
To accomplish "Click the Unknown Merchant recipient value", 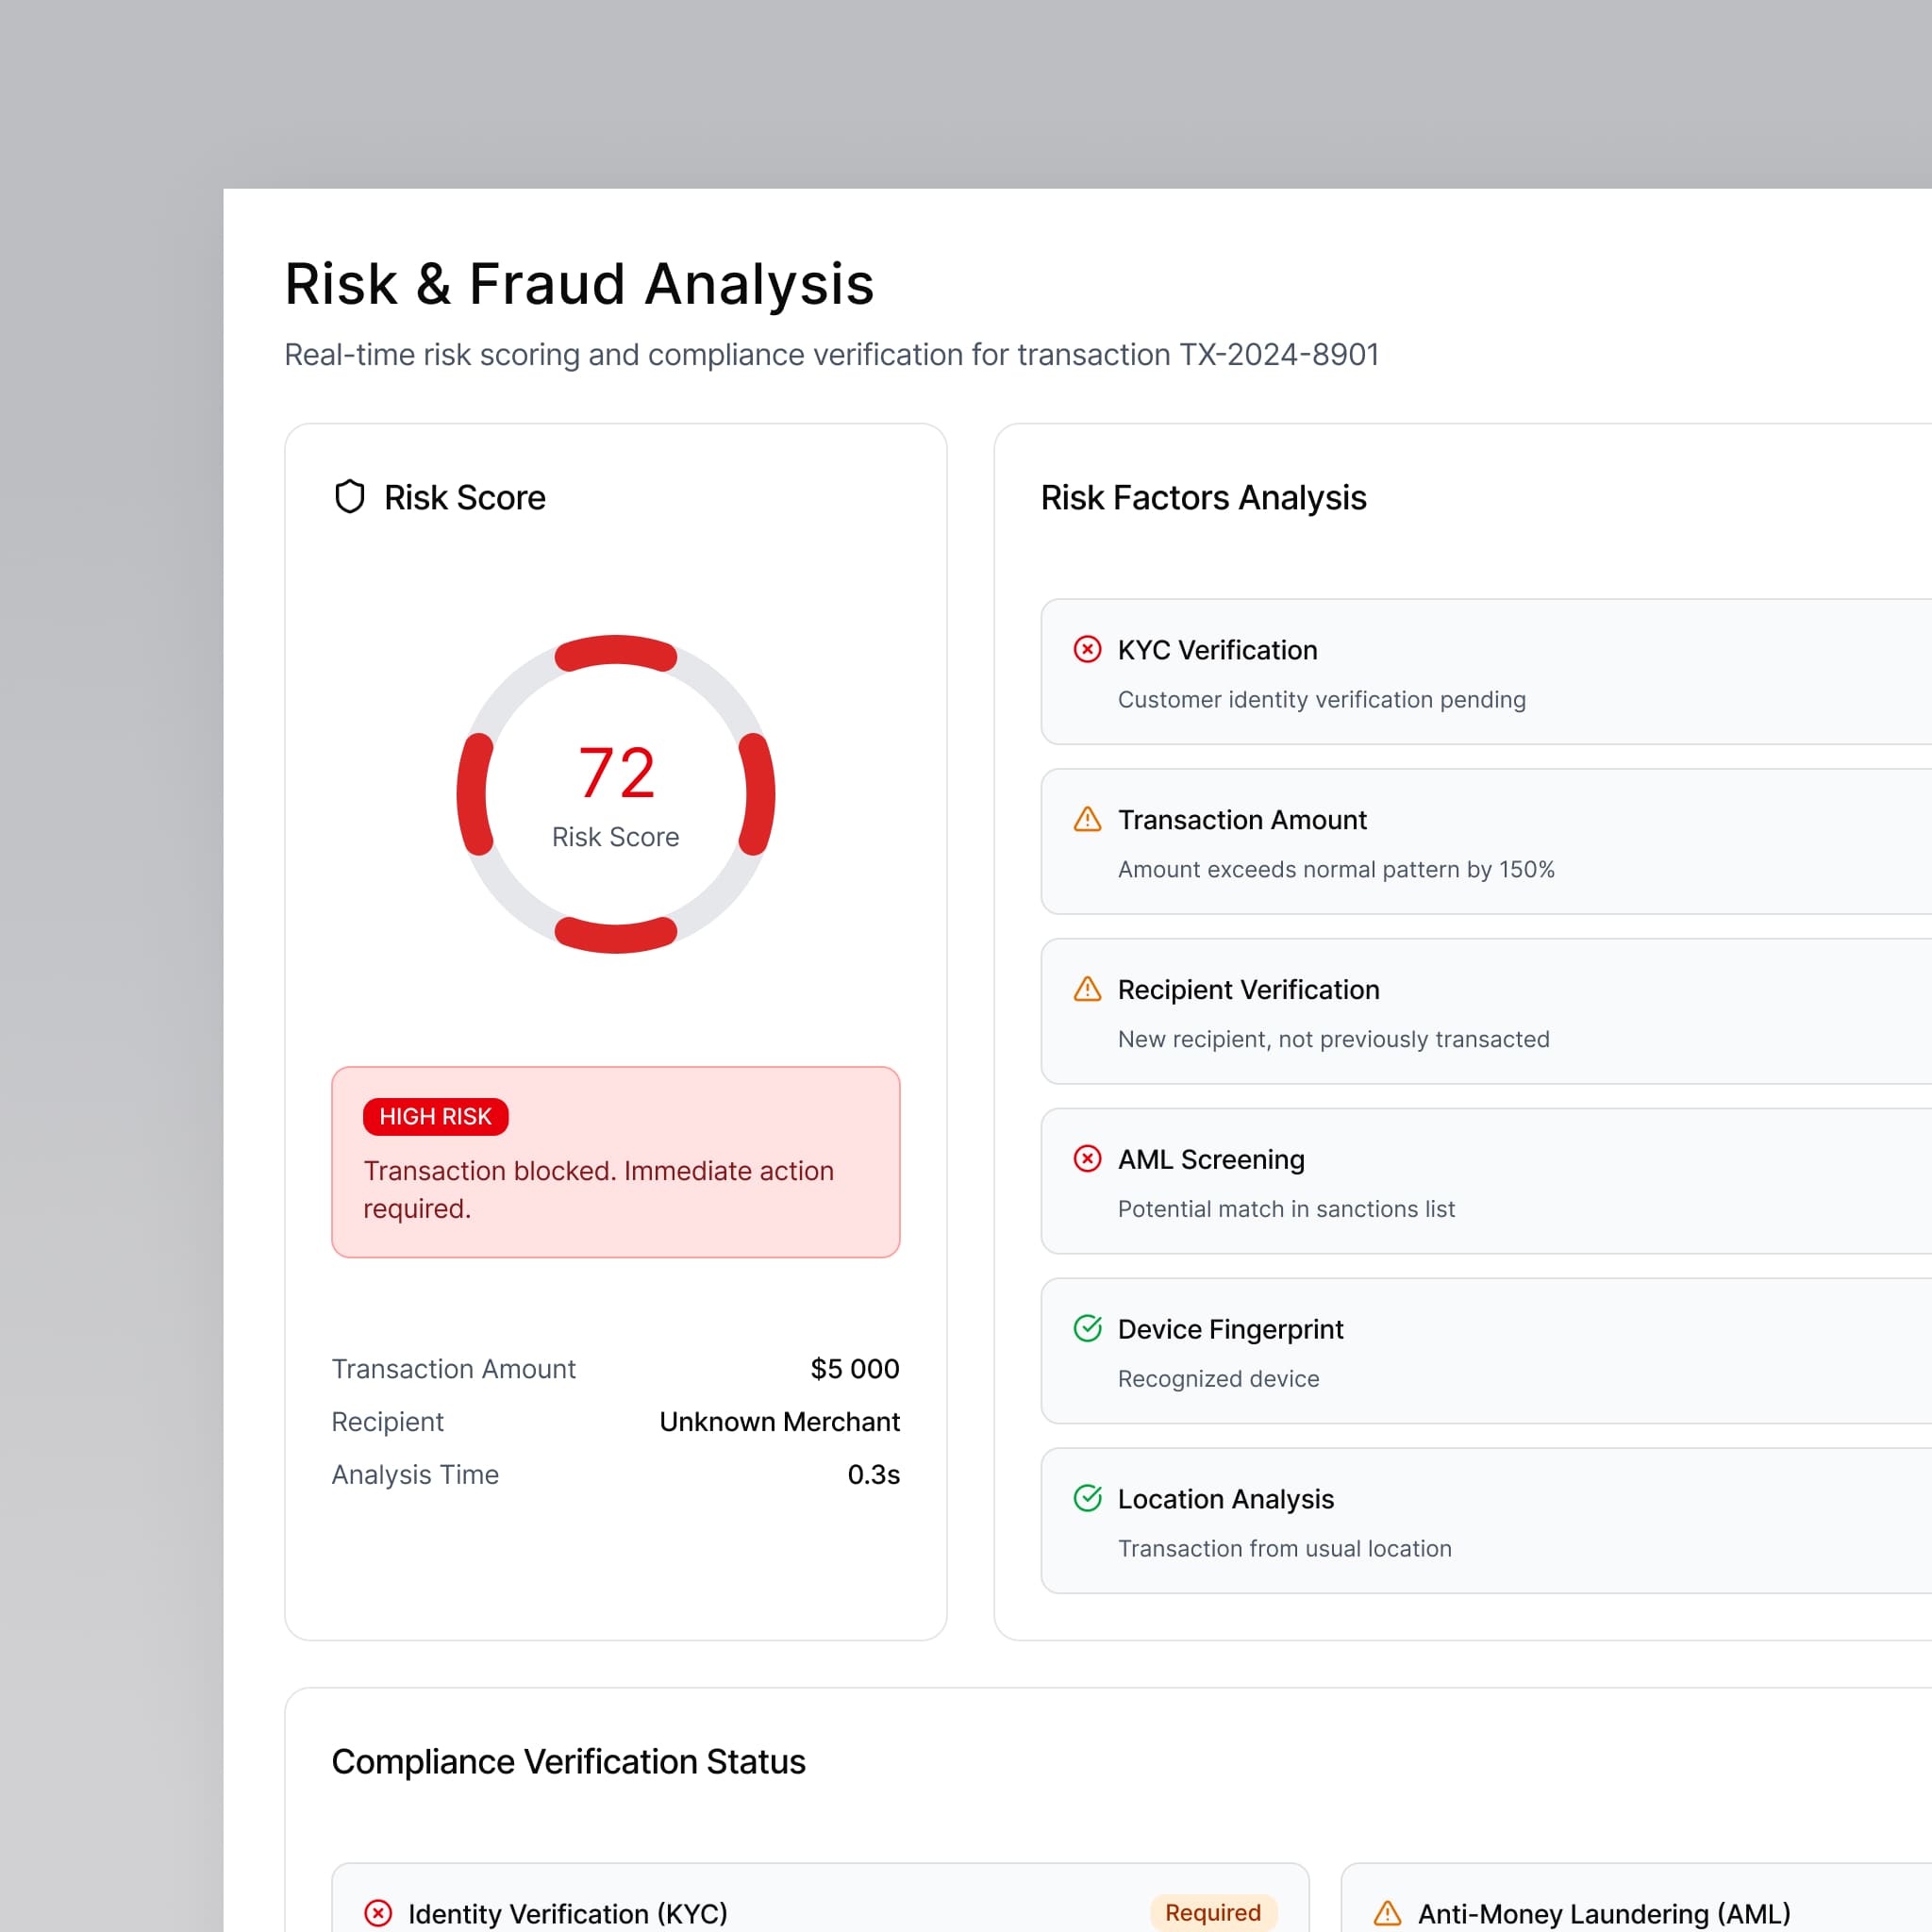I will point(779,1421).
